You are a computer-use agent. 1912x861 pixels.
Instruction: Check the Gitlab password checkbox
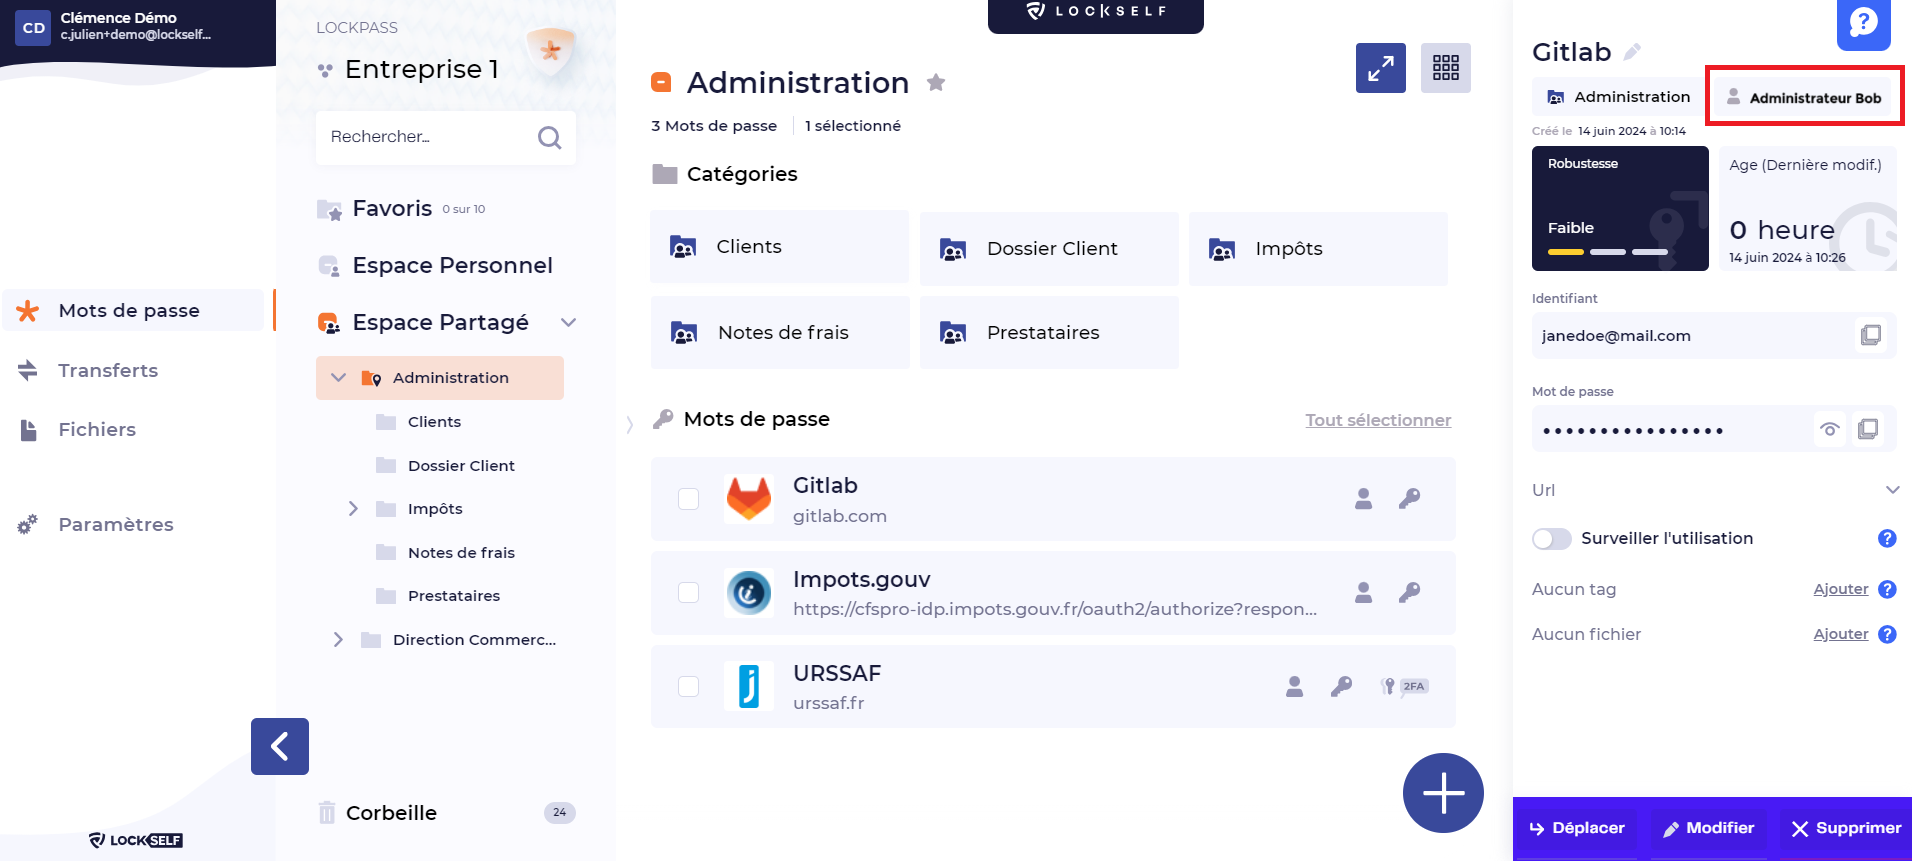pos(688,499)
